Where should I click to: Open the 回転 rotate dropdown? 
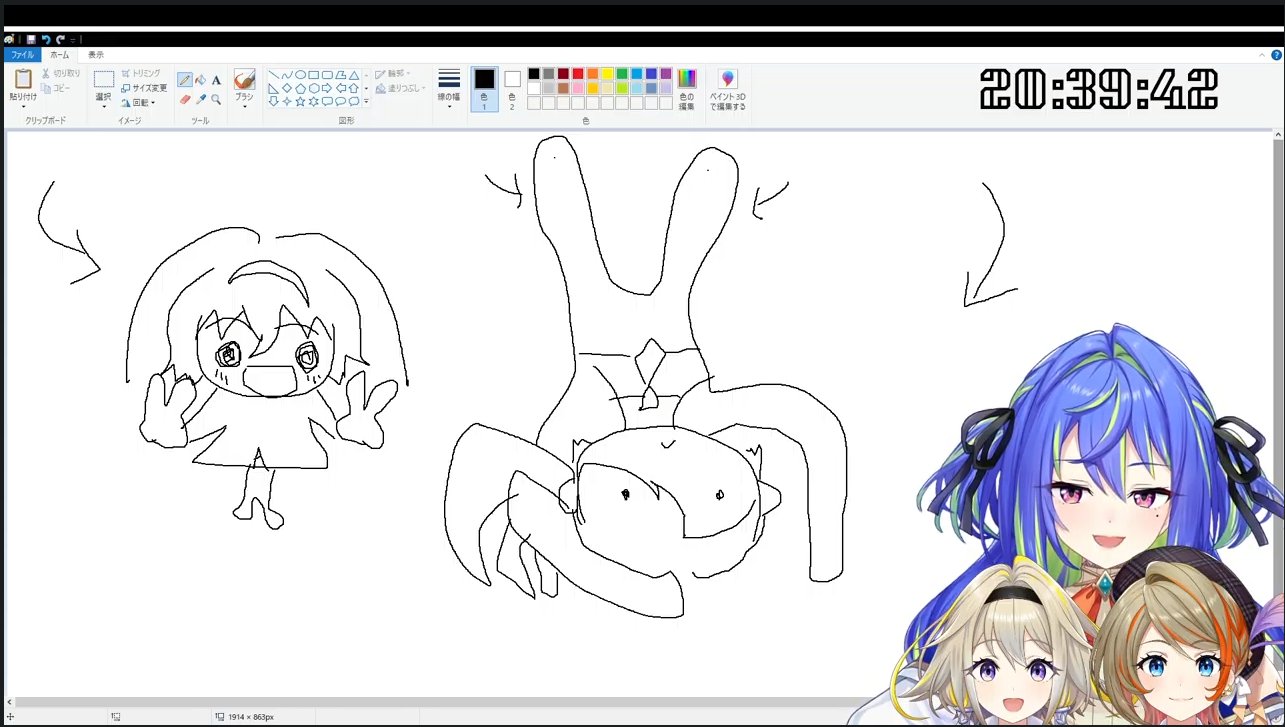click(x=138, y=102)
